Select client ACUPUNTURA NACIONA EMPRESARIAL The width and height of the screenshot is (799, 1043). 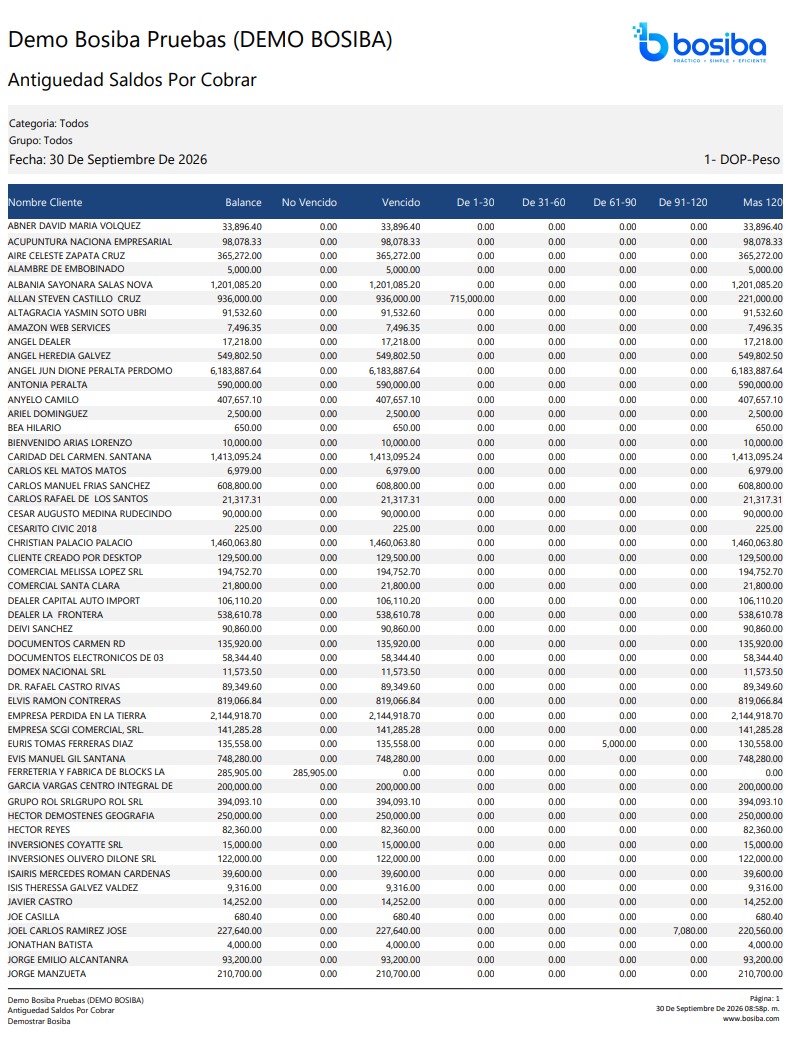pos(90,241)
